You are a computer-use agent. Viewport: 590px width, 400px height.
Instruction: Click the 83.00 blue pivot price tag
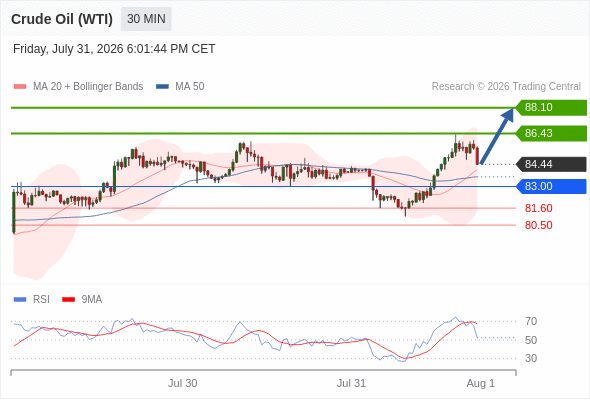point(551,186)
